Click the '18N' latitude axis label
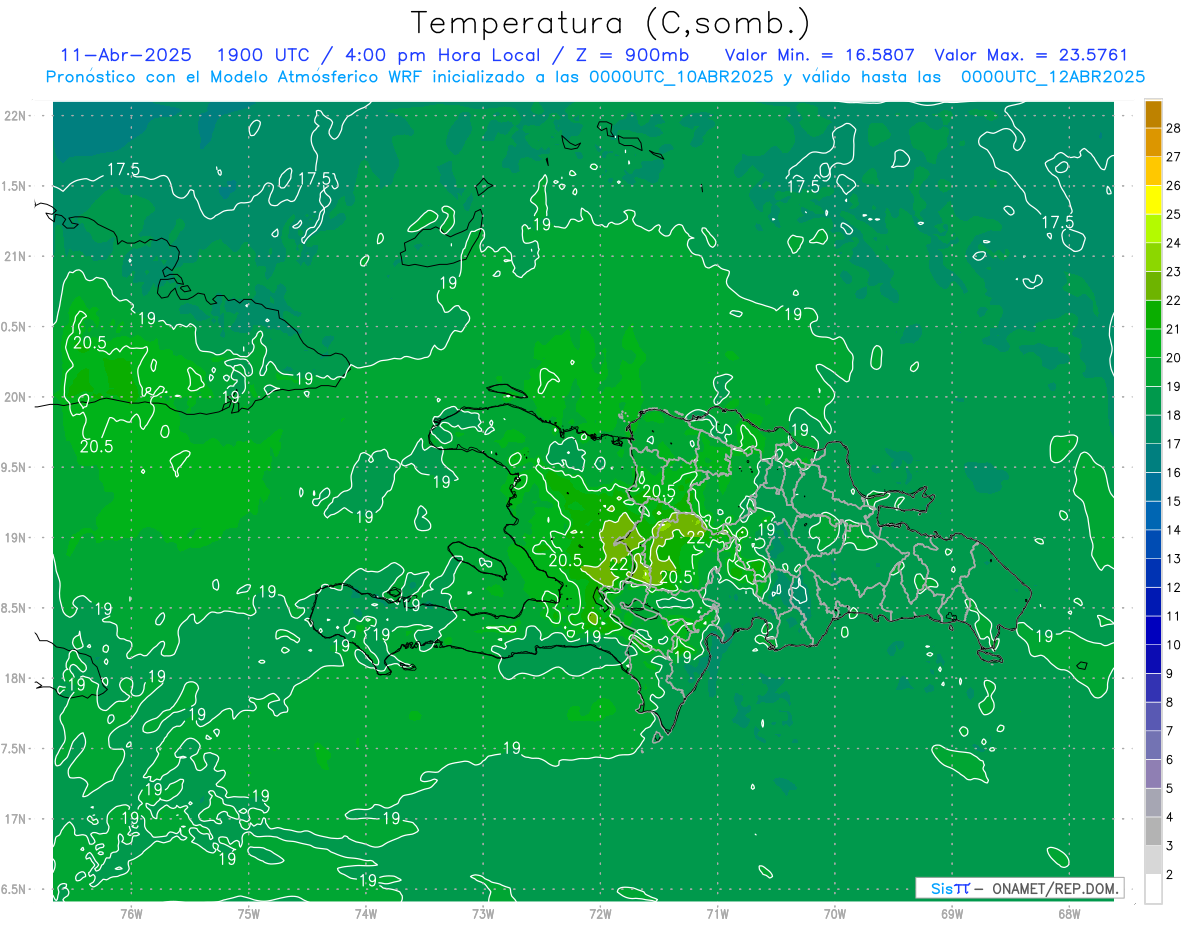The height and width of the screenshot is (927, 1200). click(x=14, y=678)
